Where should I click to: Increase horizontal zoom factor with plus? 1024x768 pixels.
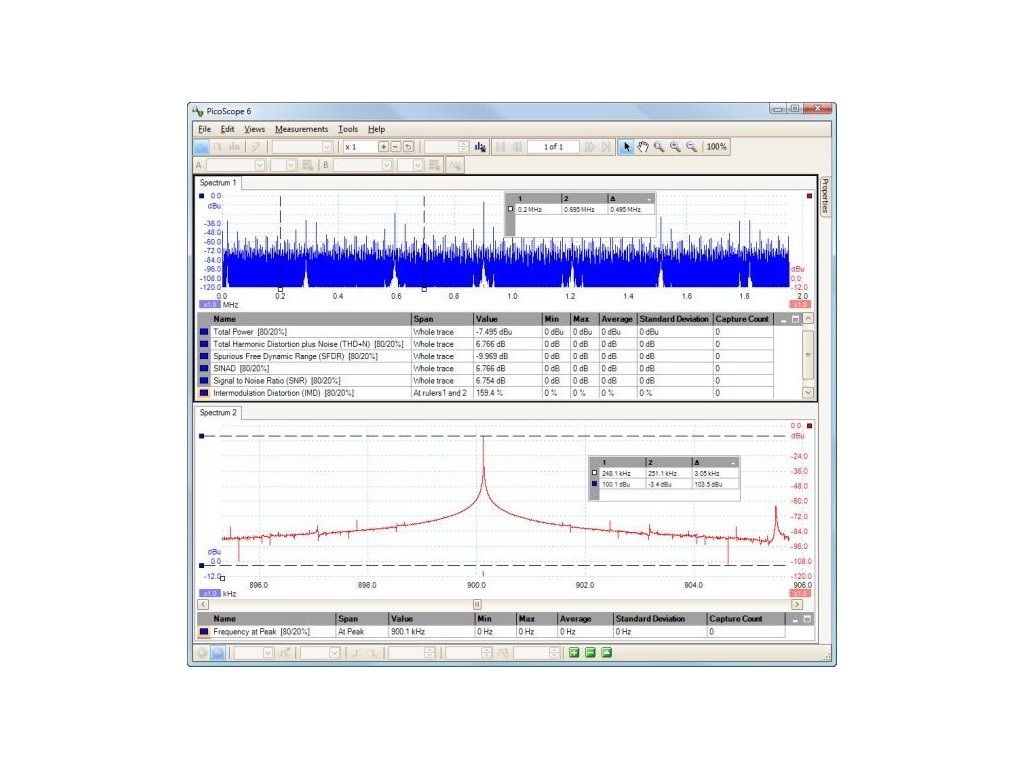(383, 147)
